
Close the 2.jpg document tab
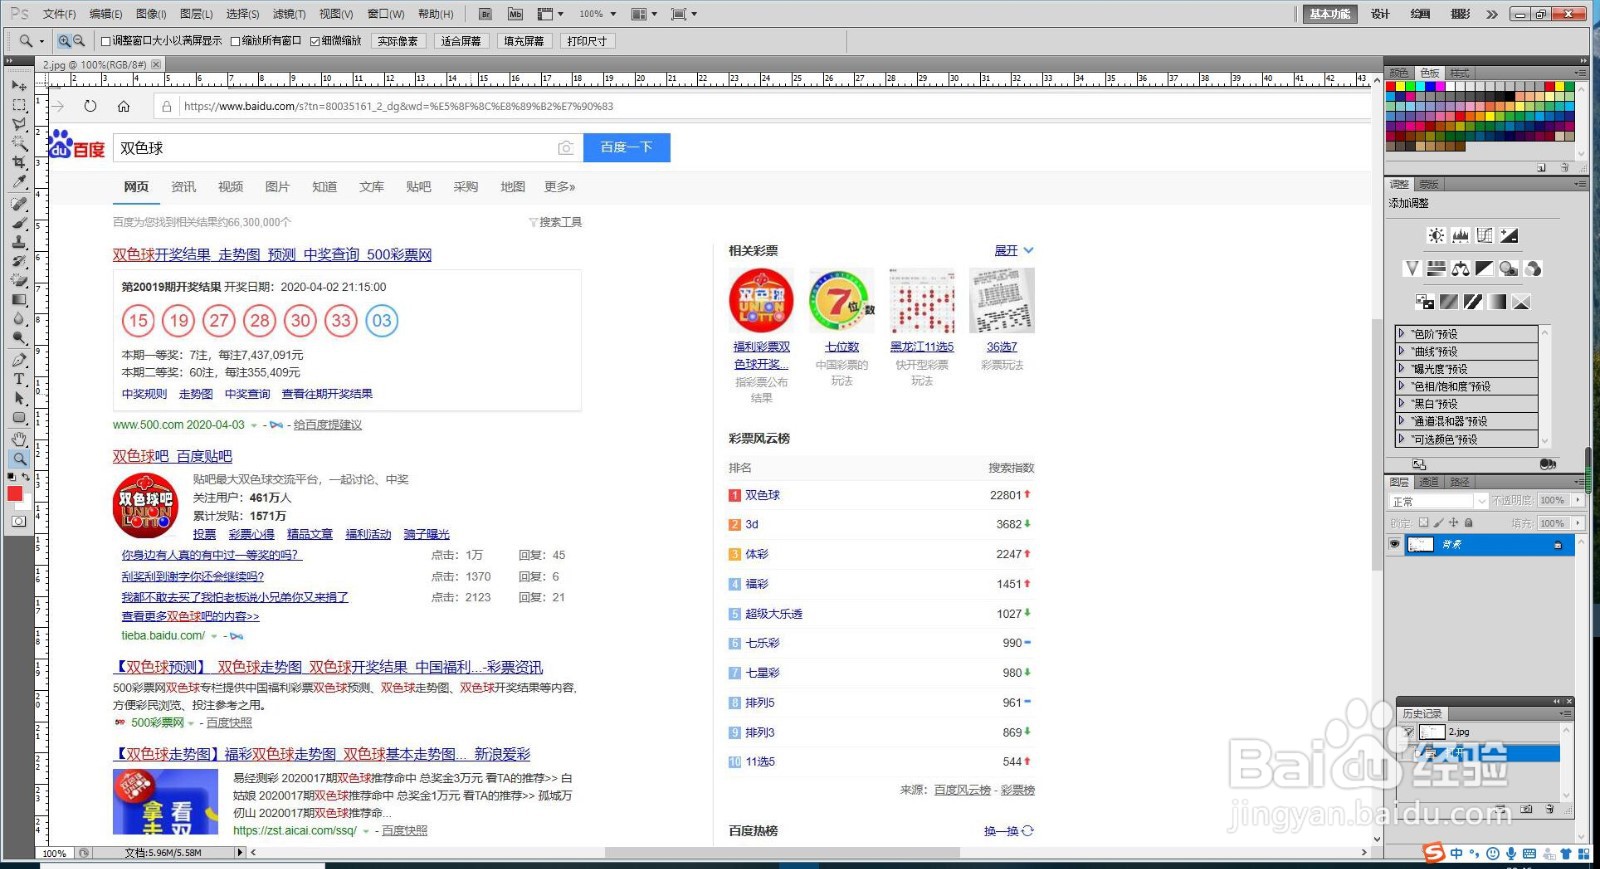pyautogui.click(x=155, y=64)
